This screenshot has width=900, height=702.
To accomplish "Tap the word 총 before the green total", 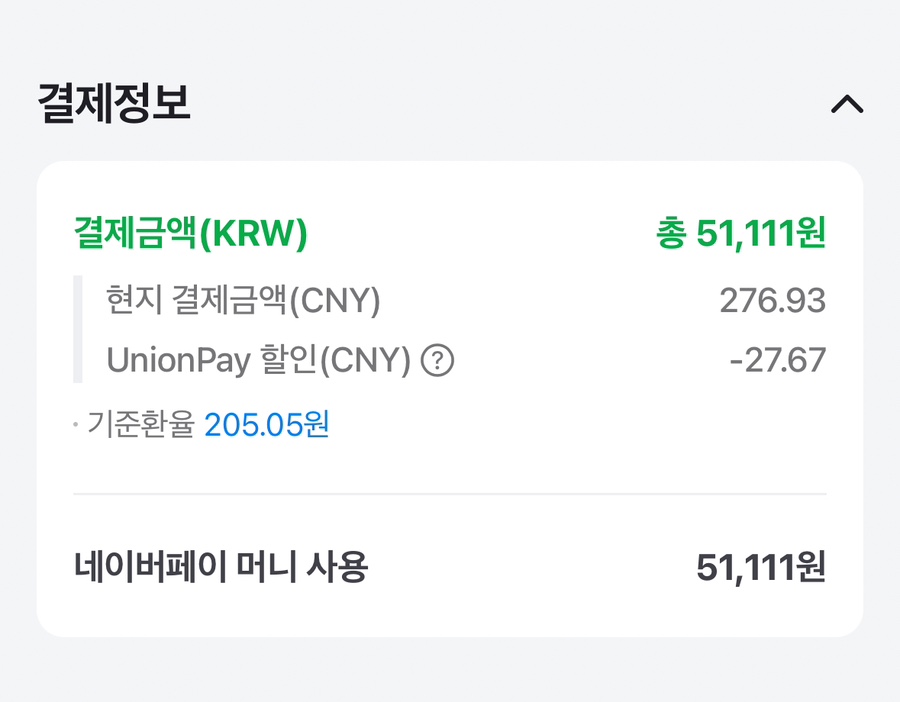I will click(672, 233).
